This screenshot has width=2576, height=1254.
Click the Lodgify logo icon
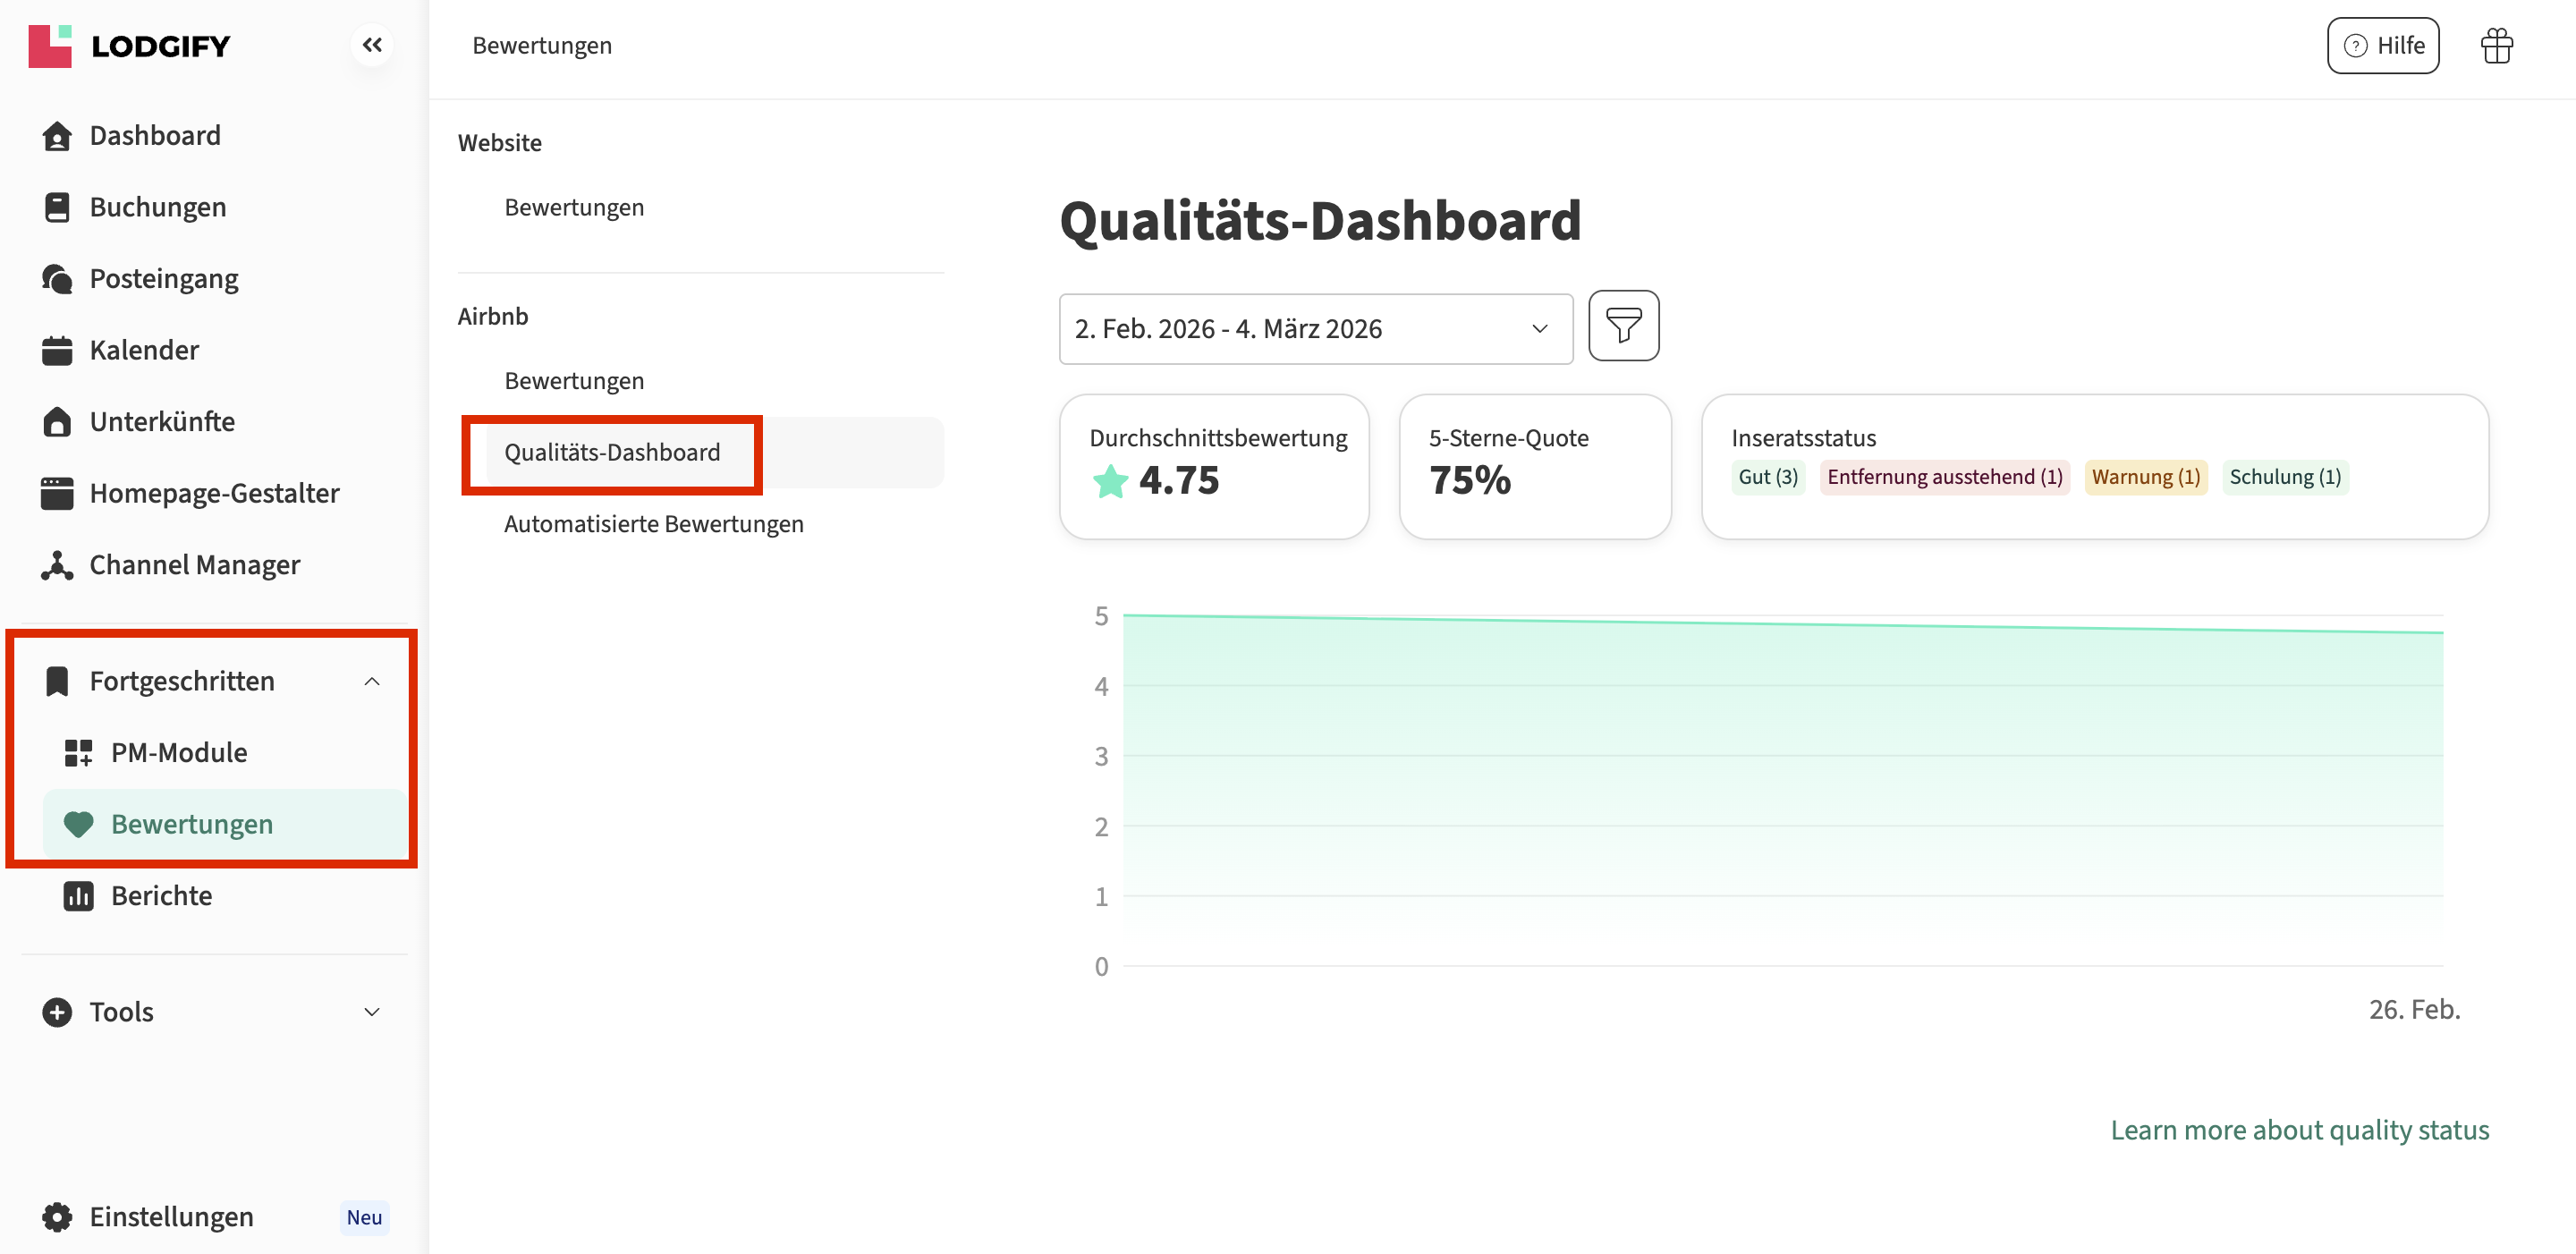pyautogui.click(x=50, y=46)
